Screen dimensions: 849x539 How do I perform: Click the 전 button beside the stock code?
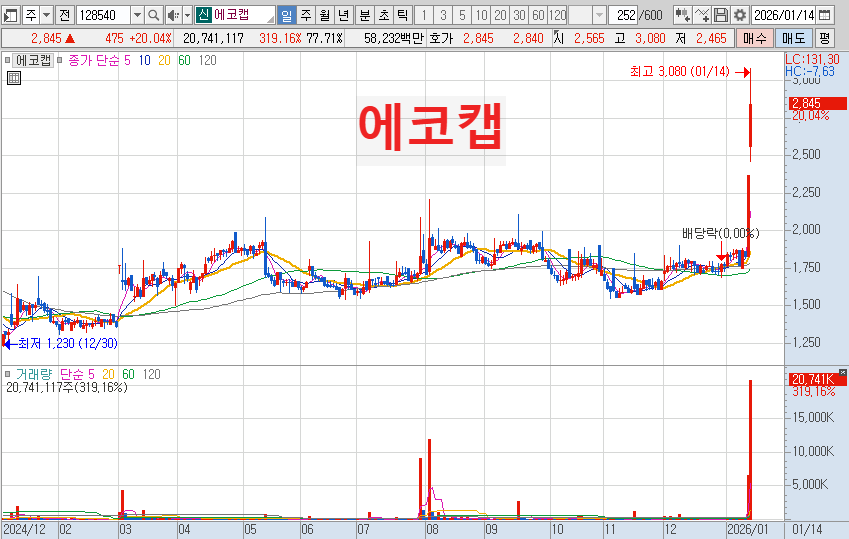pos(64,15)
